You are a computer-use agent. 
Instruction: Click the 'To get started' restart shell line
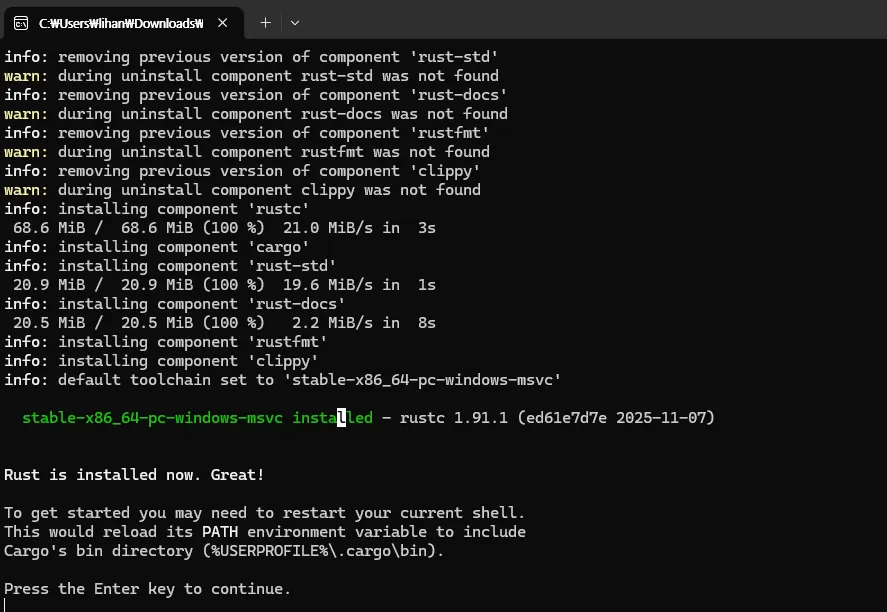[264, 513]
